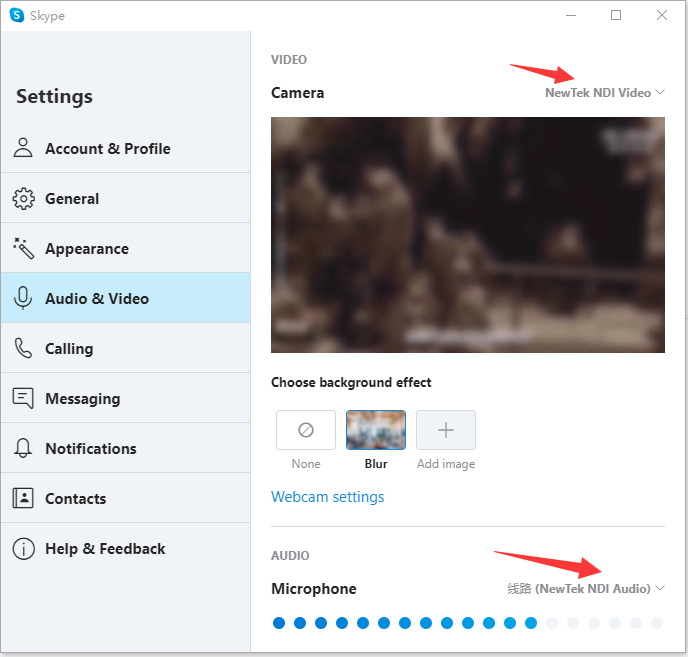Show the Notifications settings
This screenshot has height=657, width=688.
click(125, 448)
